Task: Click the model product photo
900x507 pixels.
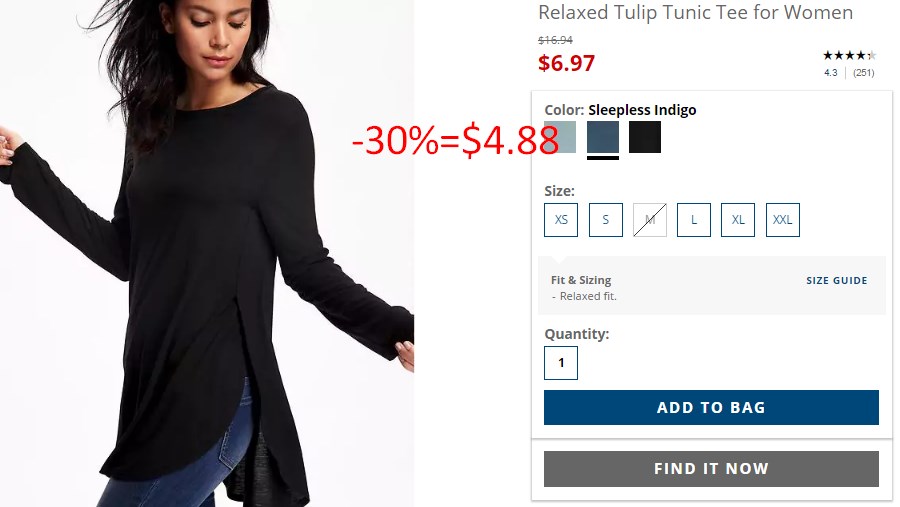Action: [x=207, y=253]
